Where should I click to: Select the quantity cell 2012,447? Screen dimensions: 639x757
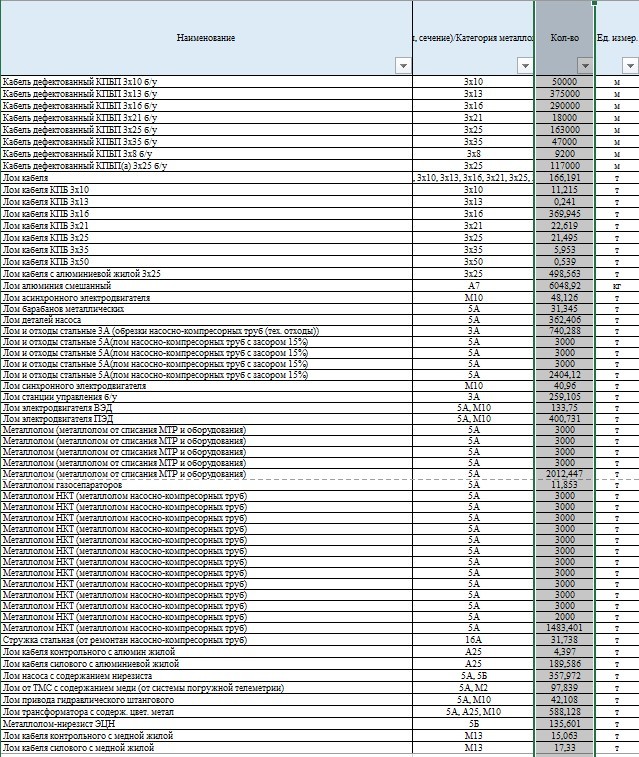[564, 473]
